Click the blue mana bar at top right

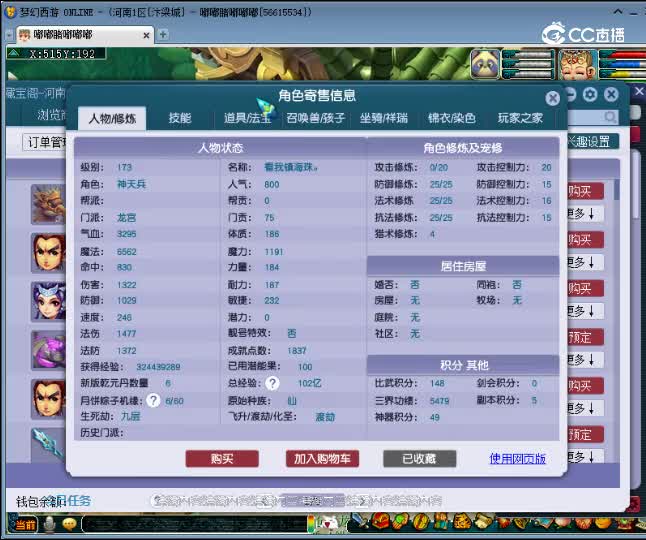click(623, 65)
